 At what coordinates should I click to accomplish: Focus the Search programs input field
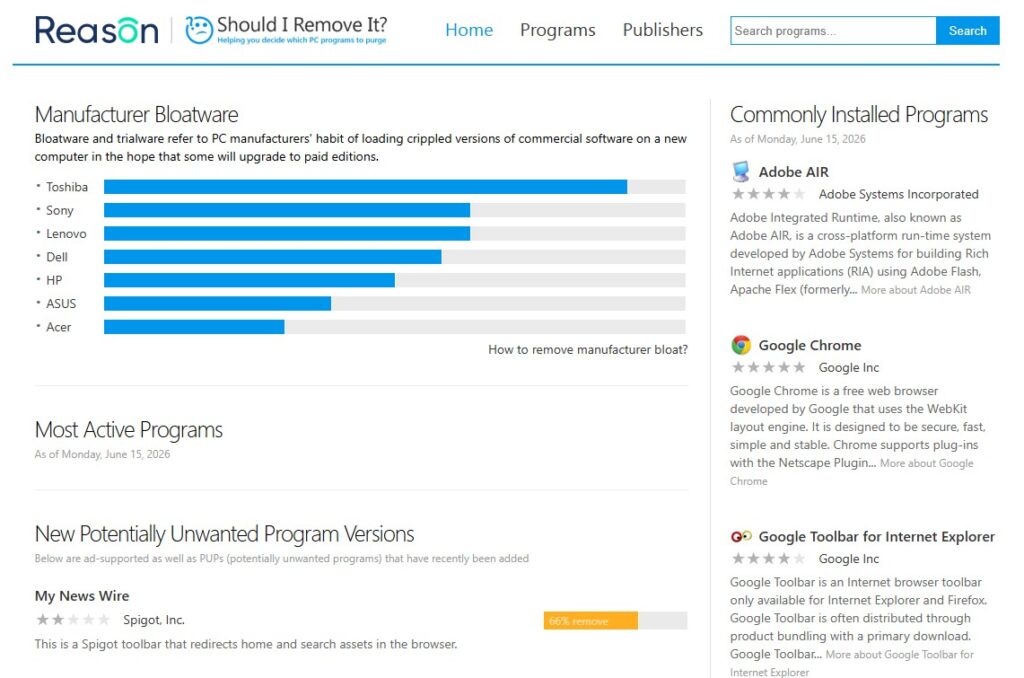(x=833, y=31)
